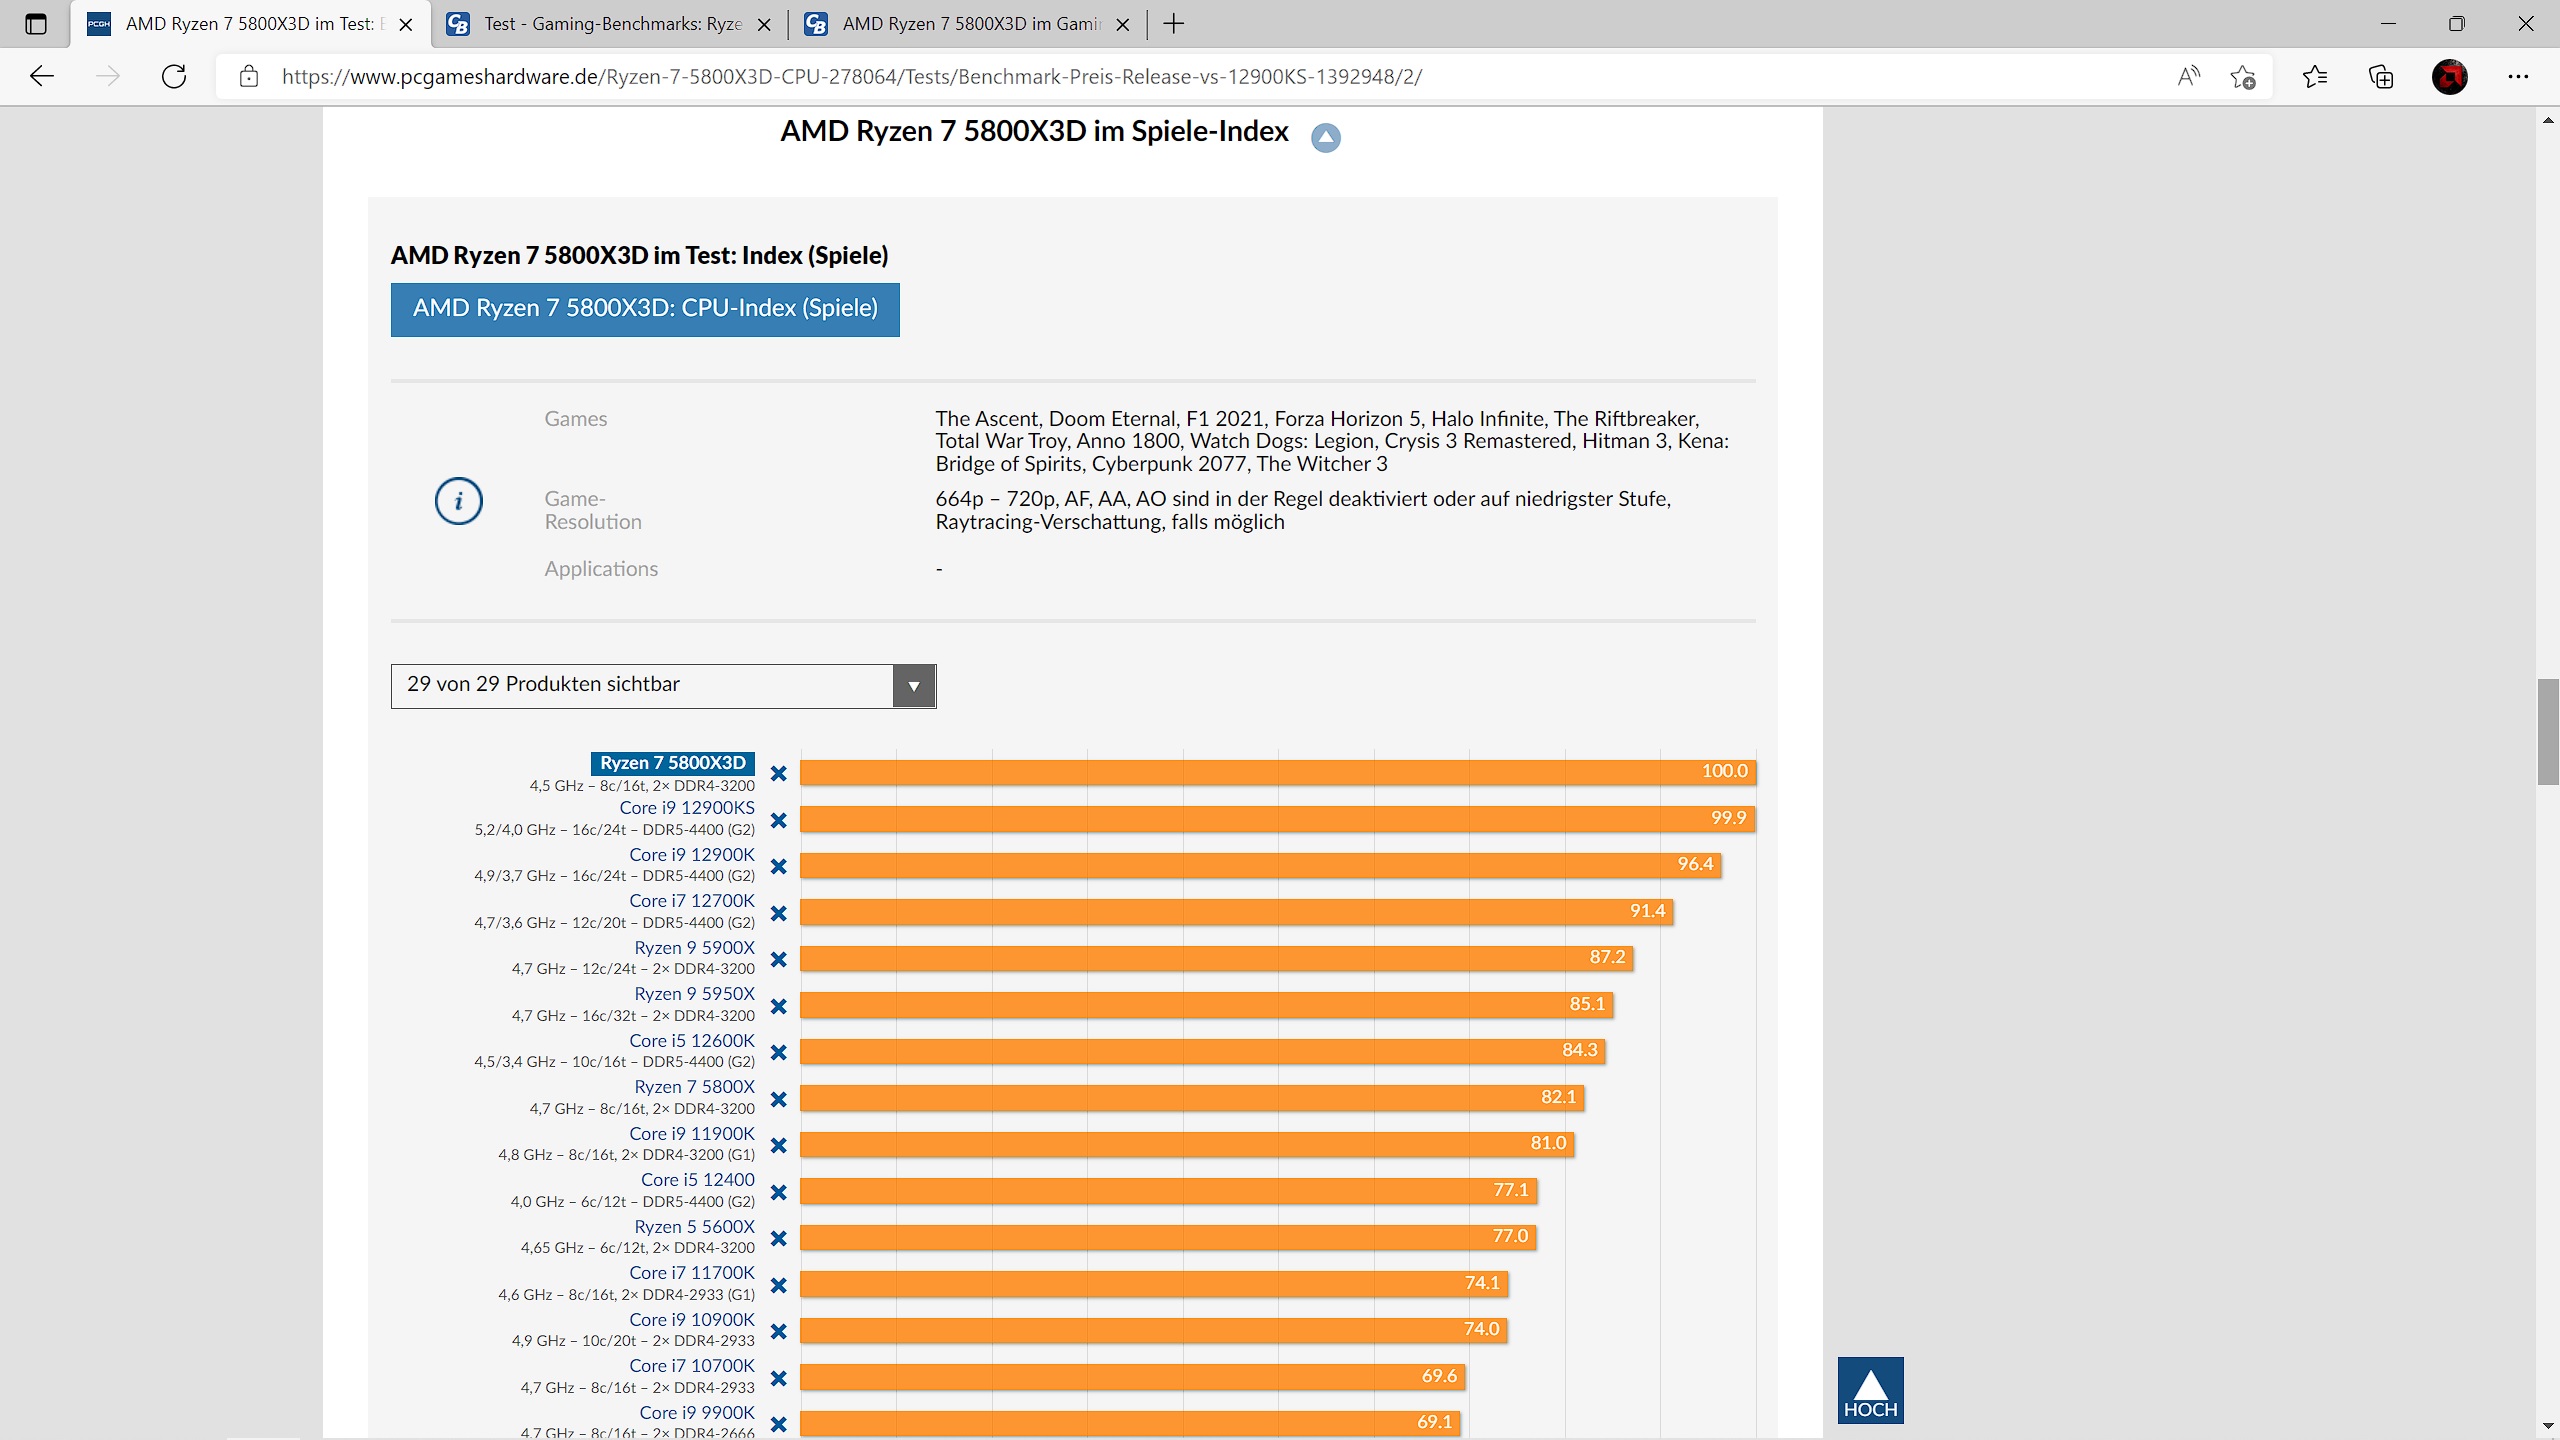Open the Favorites list icon

pos(2314,77)
